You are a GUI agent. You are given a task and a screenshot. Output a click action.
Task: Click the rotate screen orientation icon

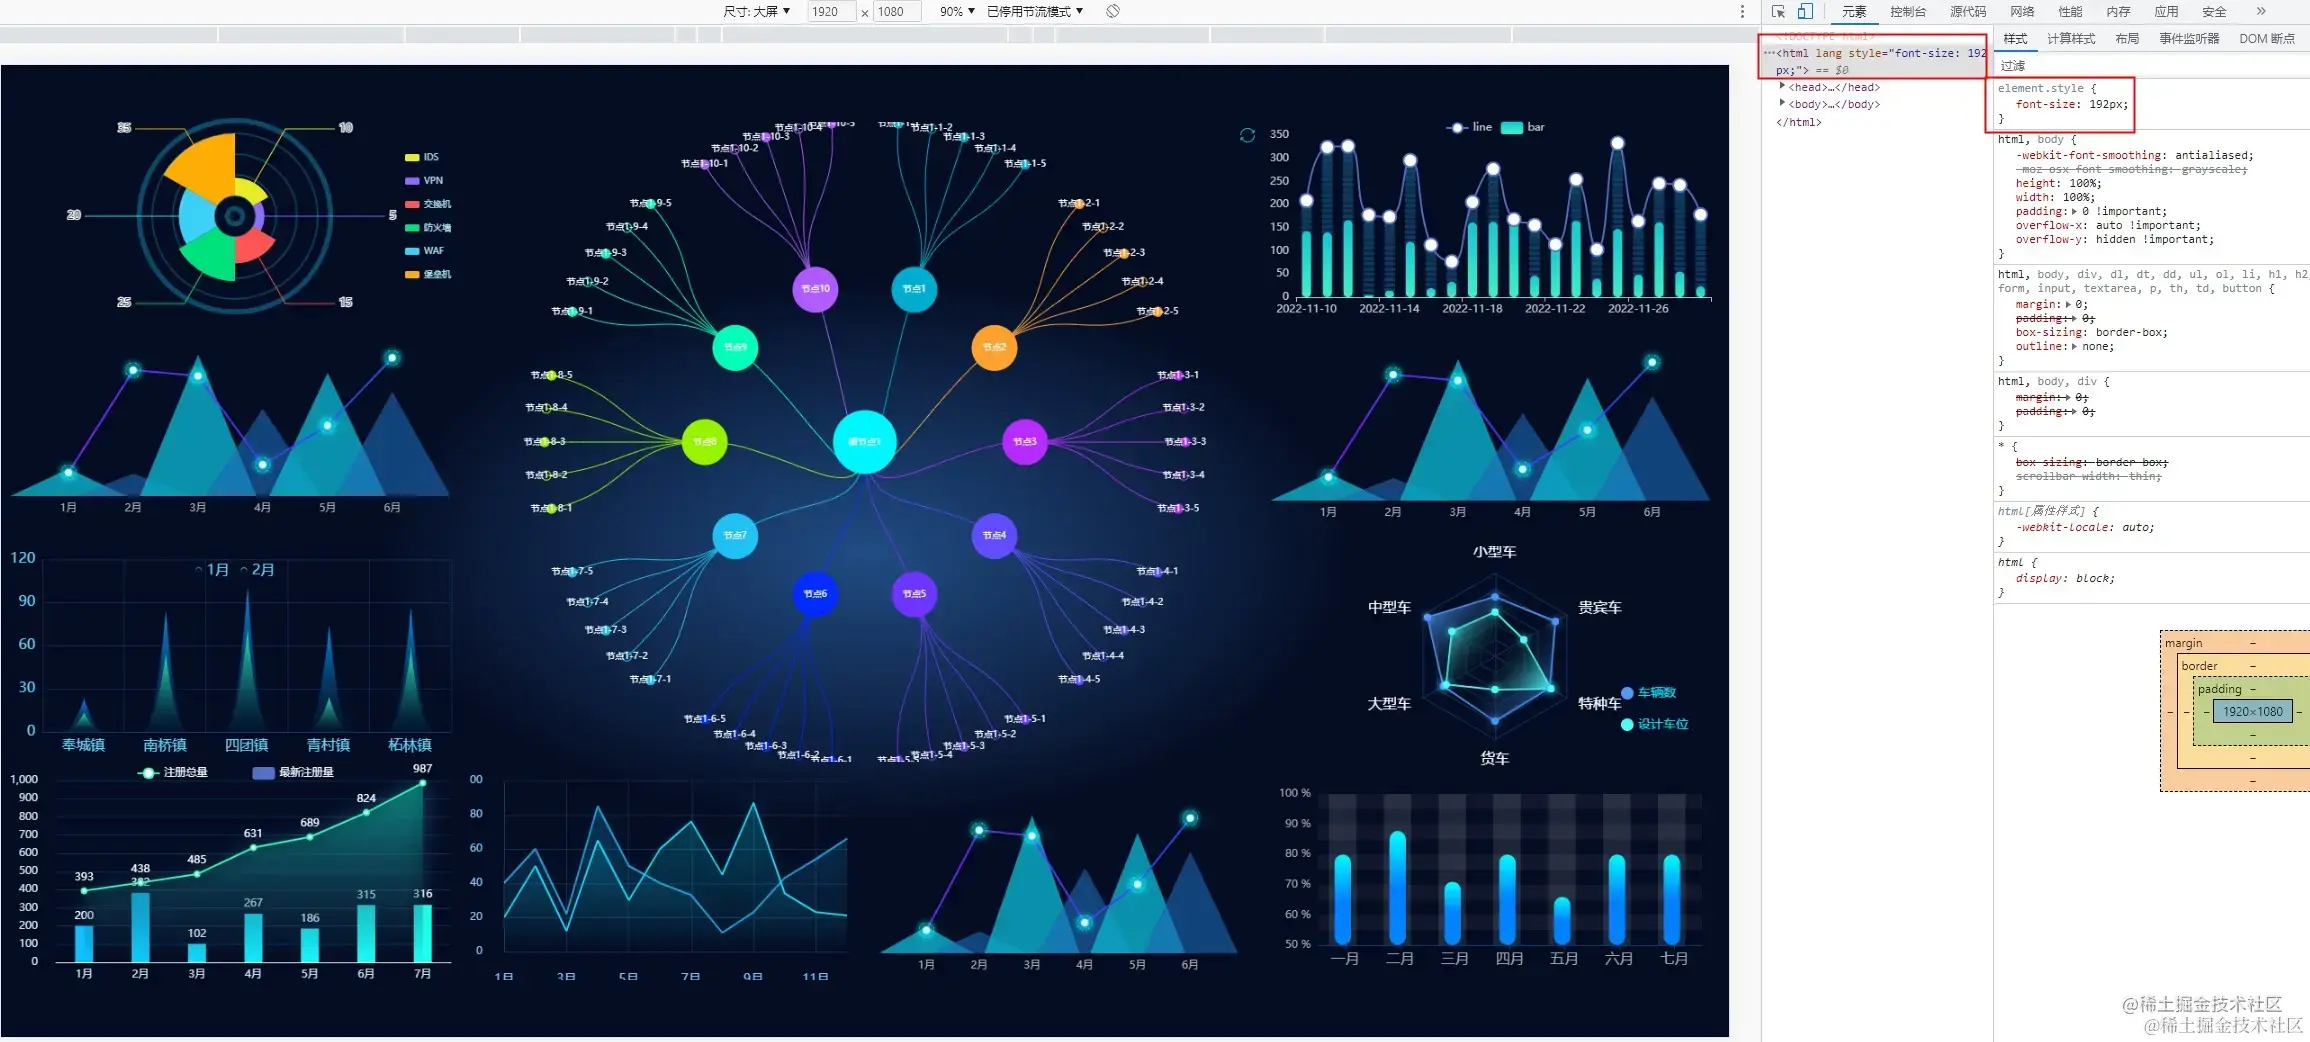[1113, 11]
